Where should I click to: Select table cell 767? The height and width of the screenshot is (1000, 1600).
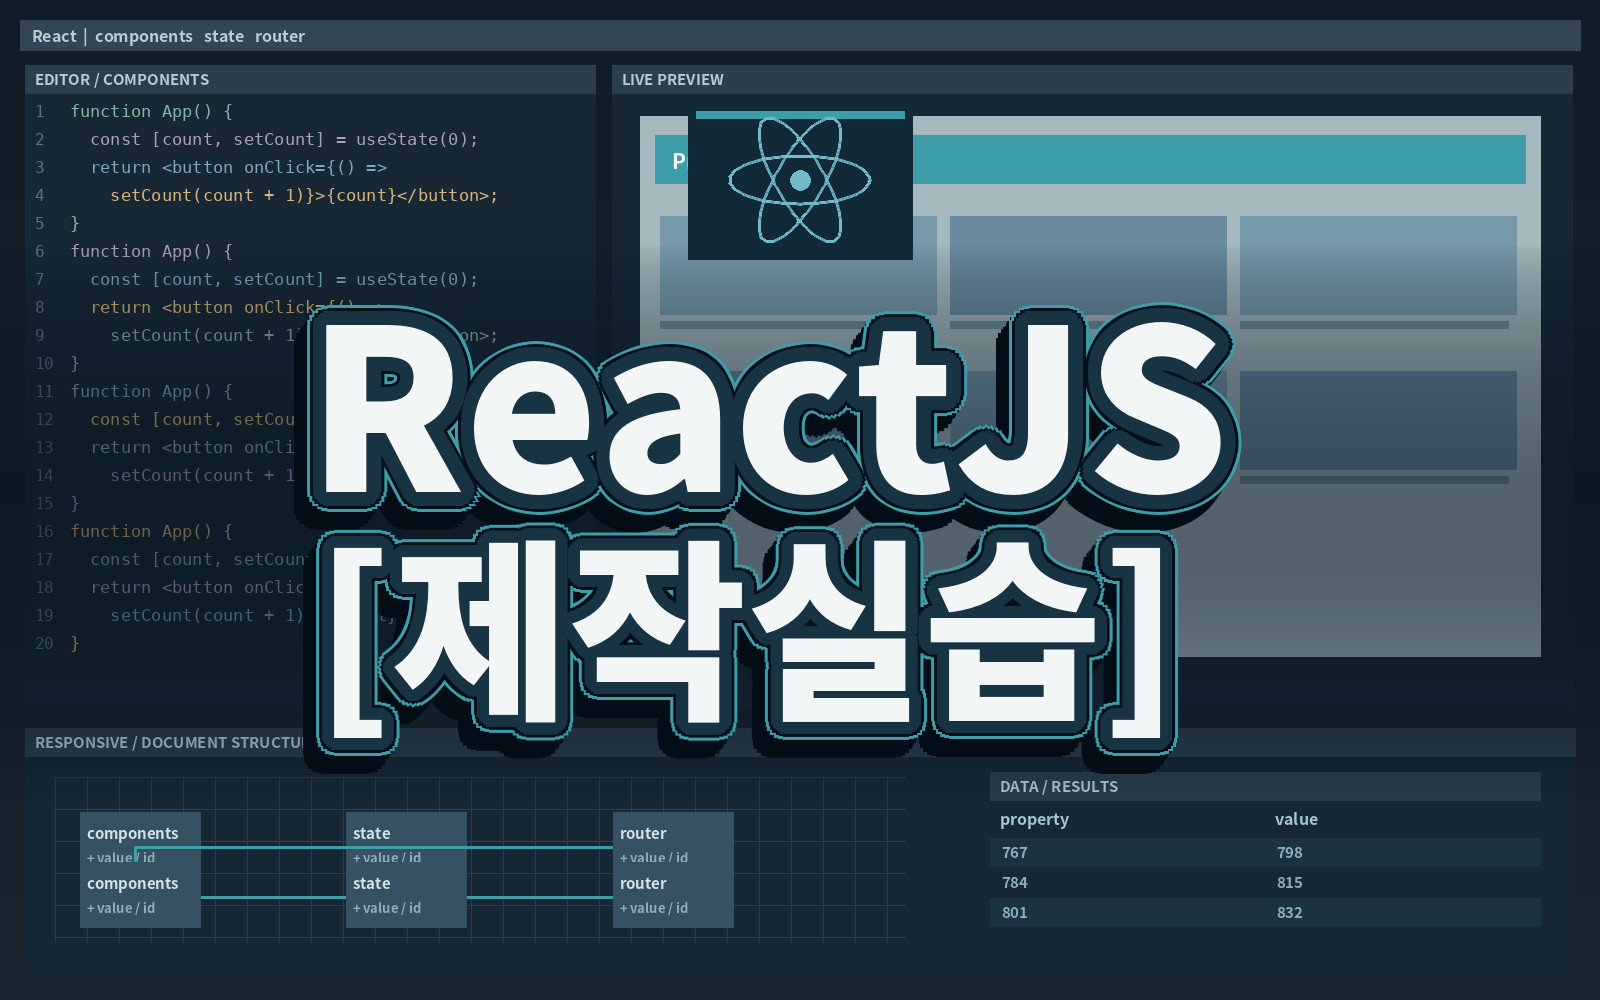tap(1015, 852)
